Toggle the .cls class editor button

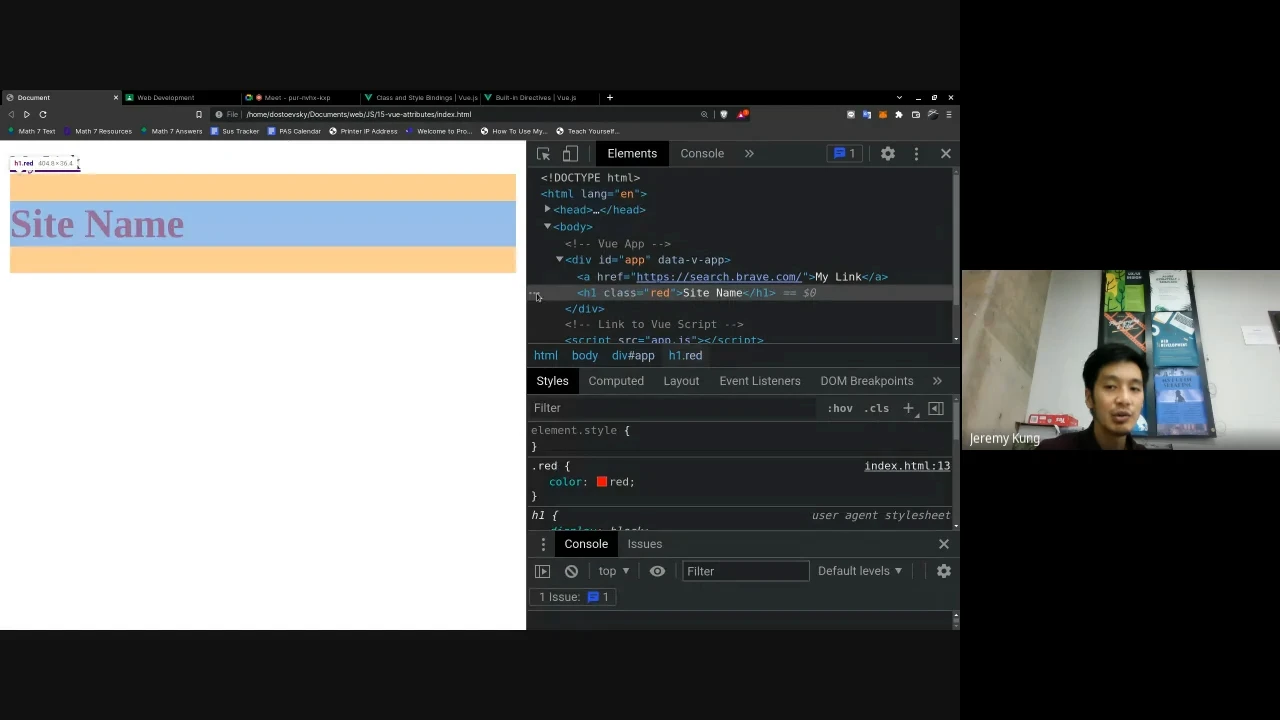point(877,408)
